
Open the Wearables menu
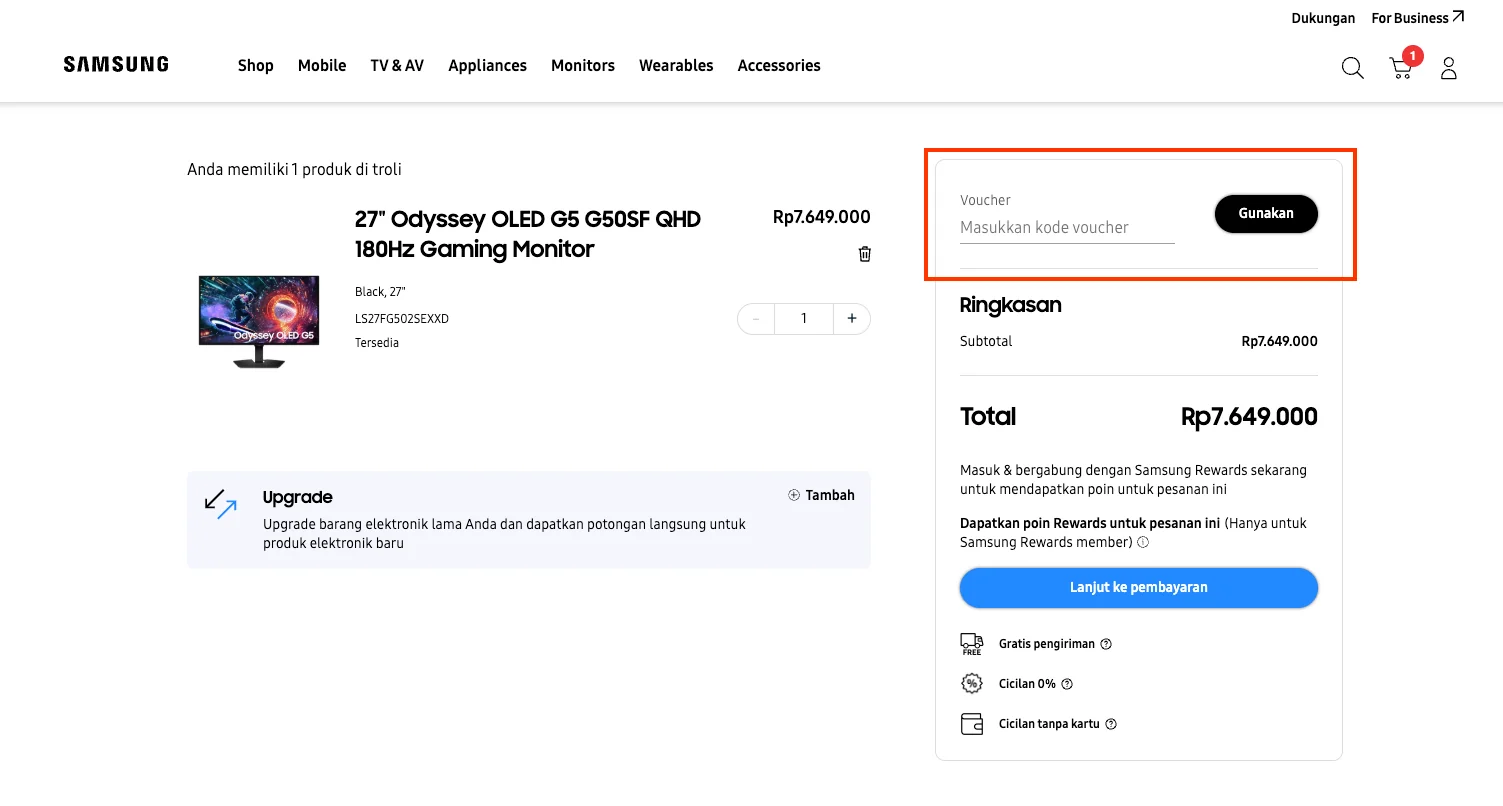tap(676, 65)
